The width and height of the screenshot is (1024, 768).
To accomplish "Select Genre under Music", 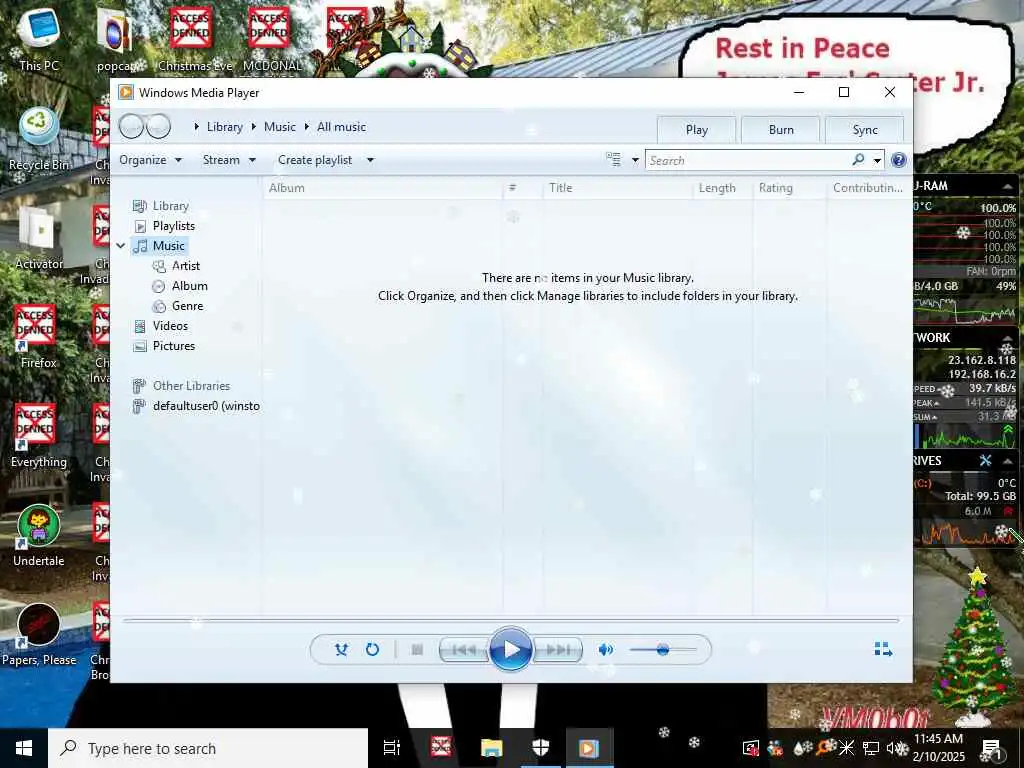I will pyautogui.click(x=178, y=306).
